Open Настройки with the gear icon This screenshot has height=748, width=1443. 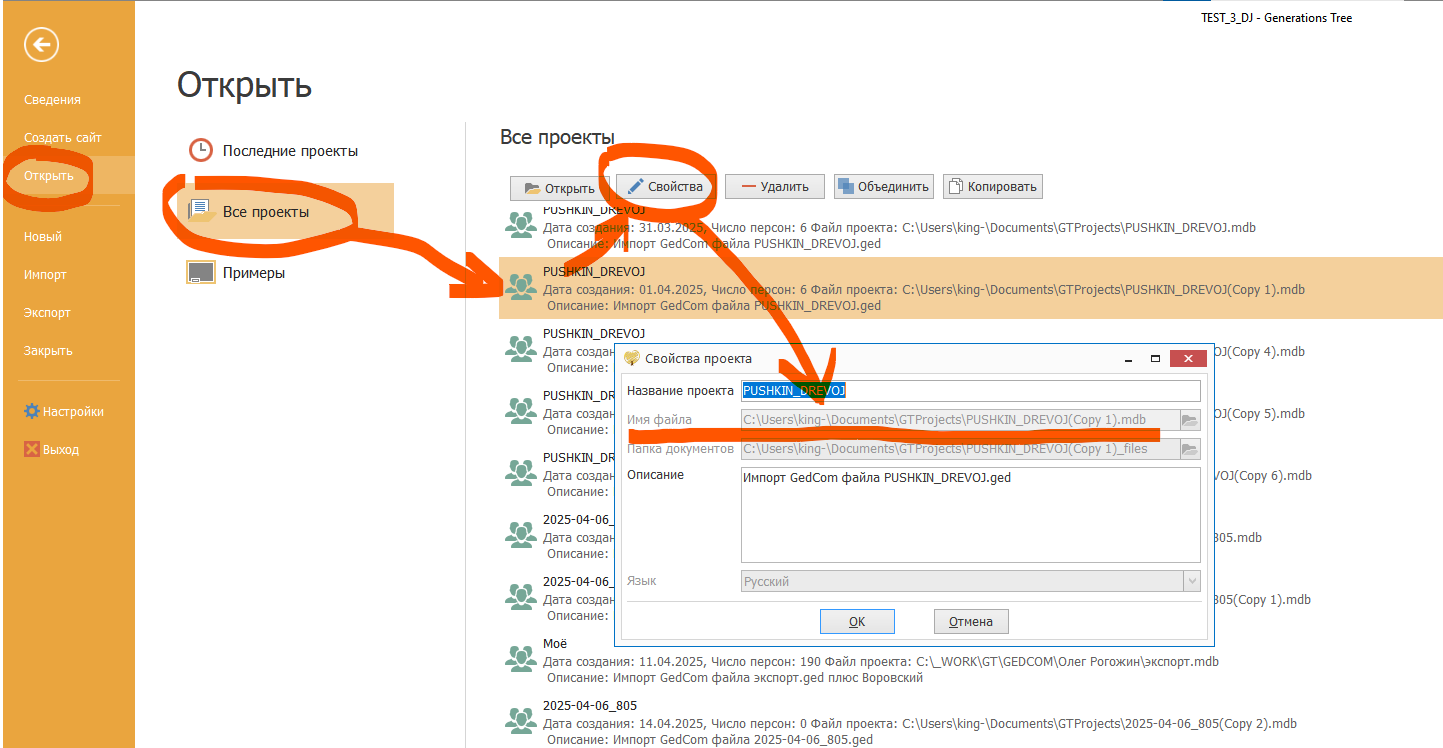coord(32,411)
